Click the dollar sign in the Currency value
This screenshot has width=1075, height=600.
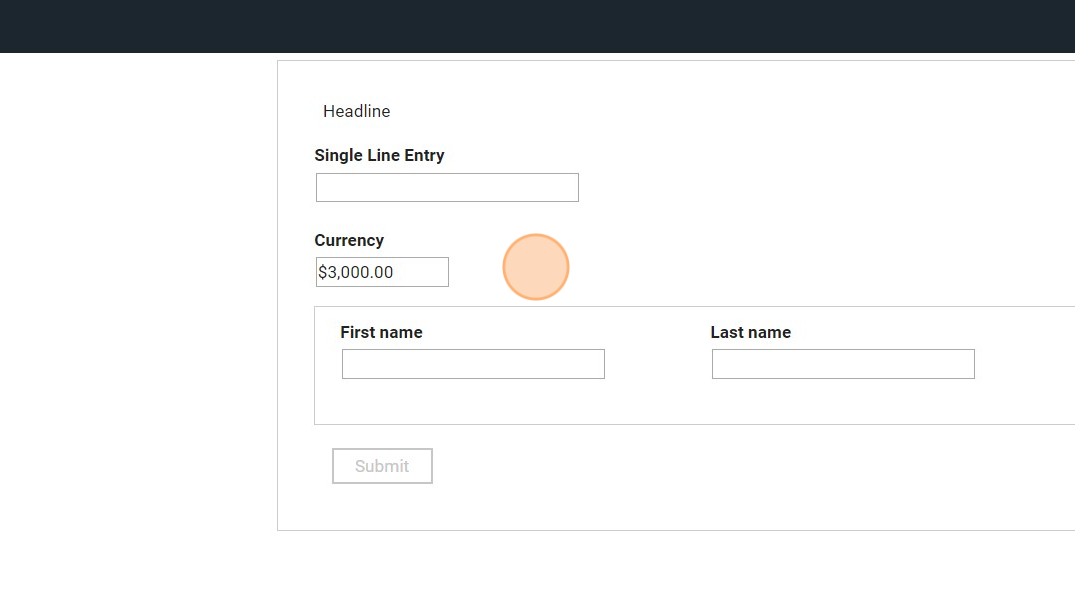(322, 272)
